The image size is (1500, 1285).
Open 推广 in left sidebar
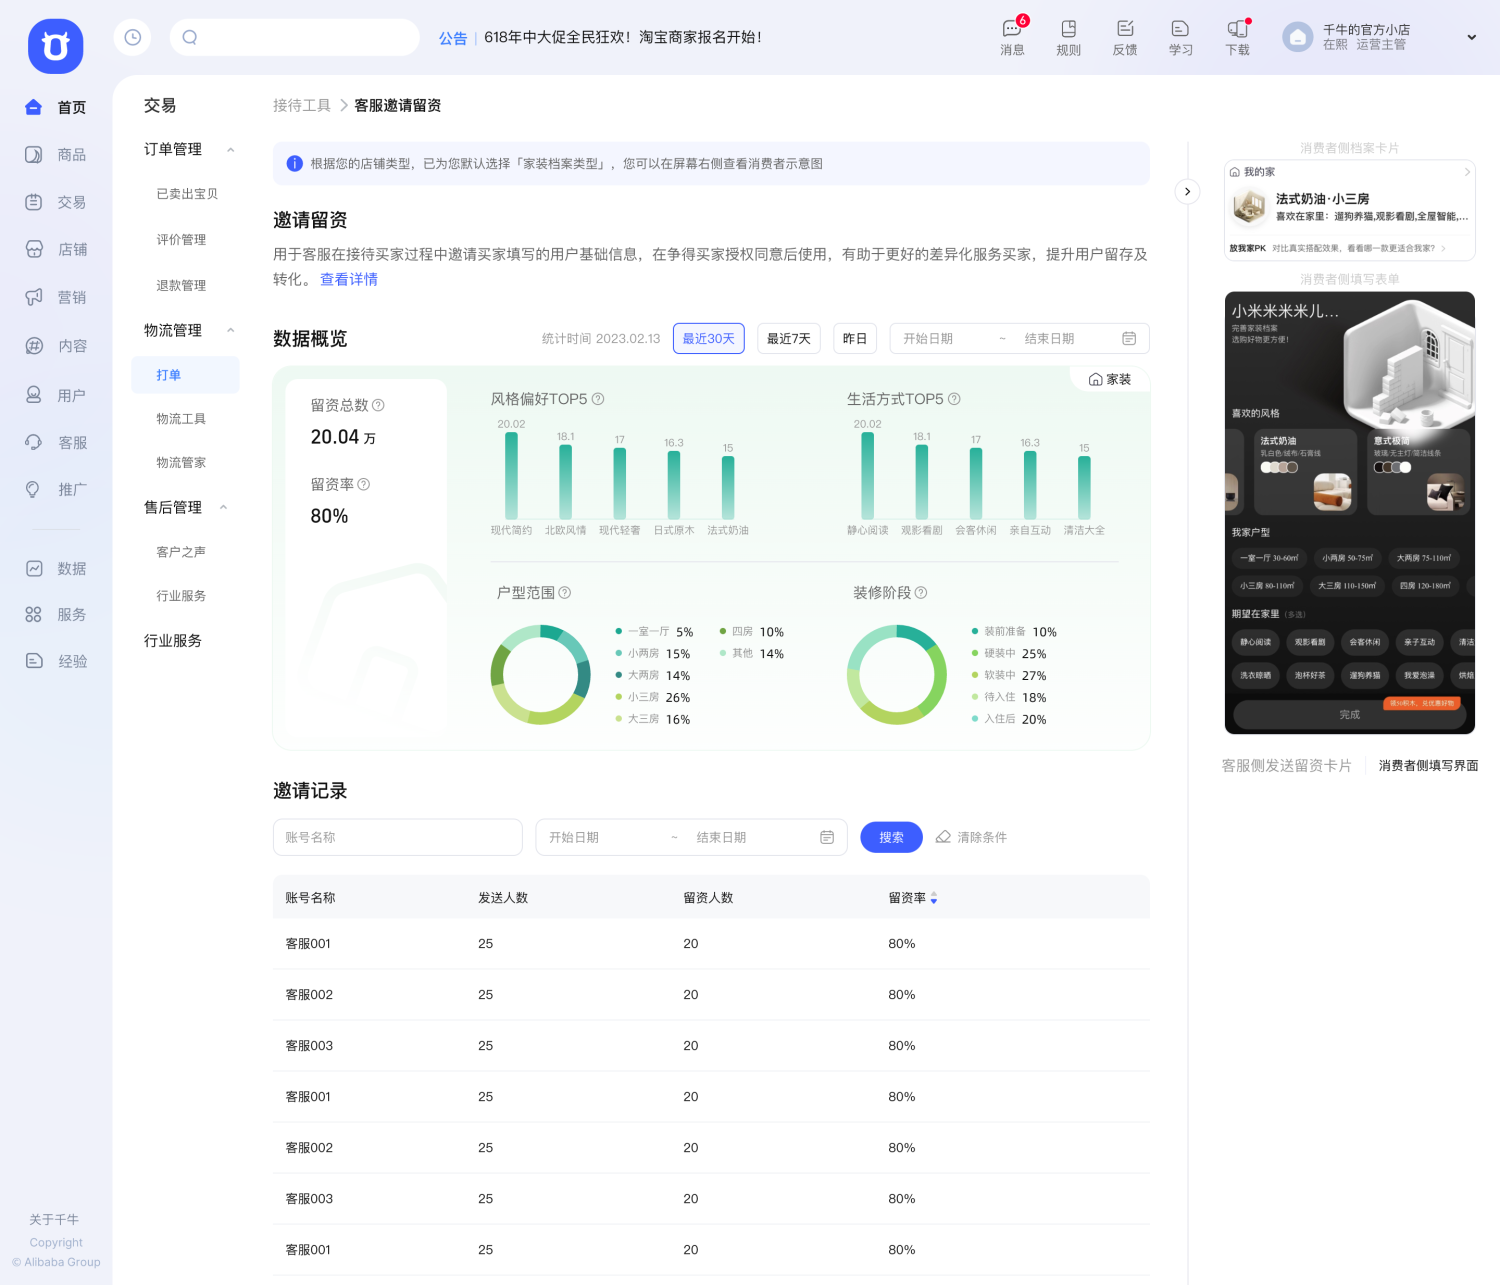click(x=56, y=489)
